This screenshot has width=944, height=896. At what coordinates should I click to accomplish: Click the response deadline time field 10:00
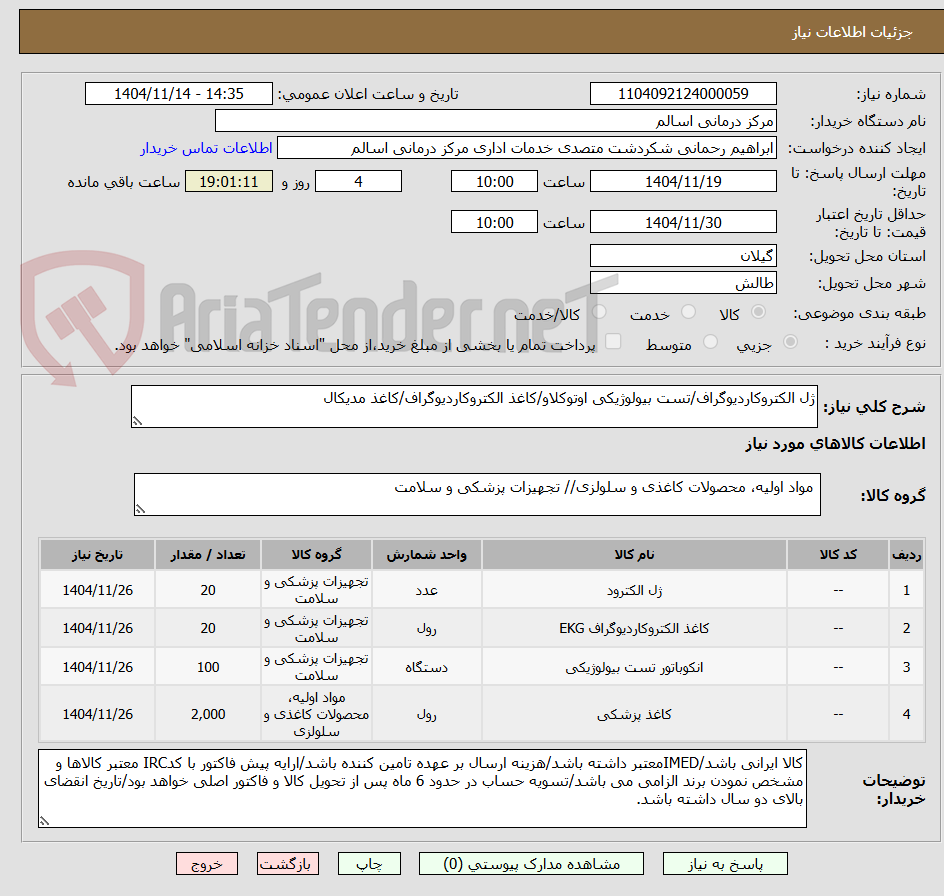pyautogui.click(x=494, y=181)
